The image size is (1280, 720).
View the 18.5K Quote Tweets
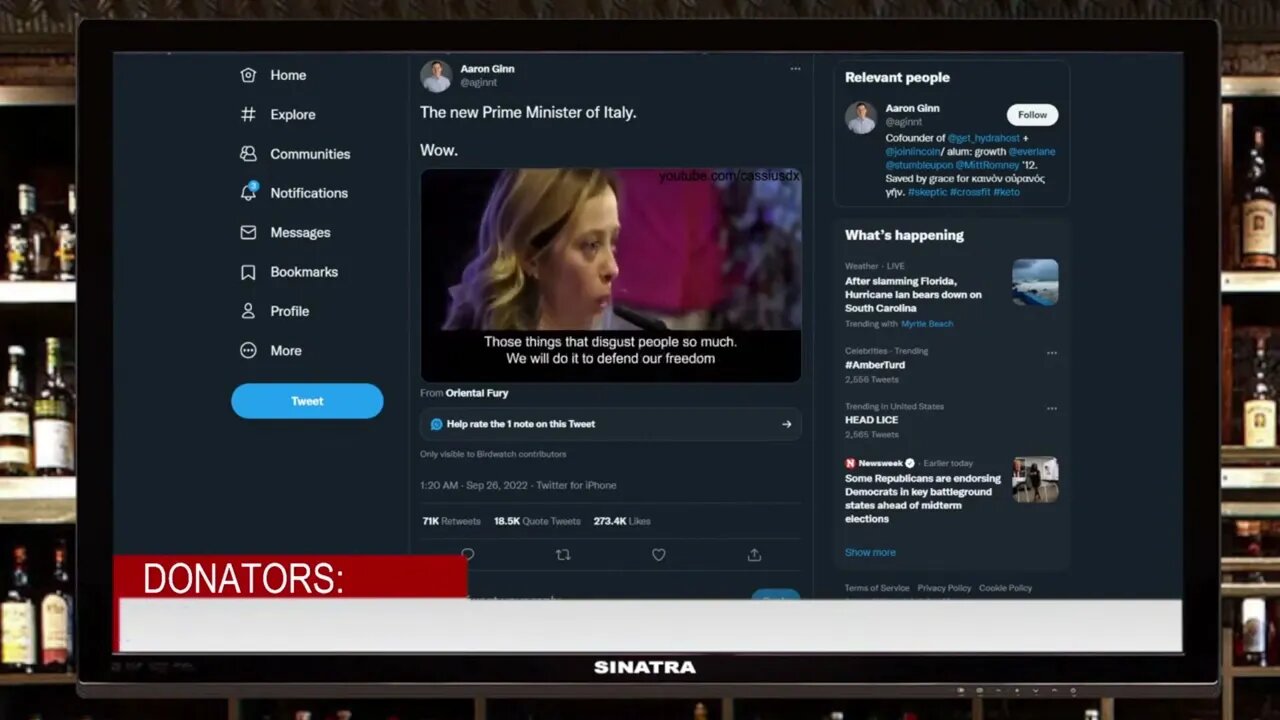pyautogui.click(x=537, y=521)
